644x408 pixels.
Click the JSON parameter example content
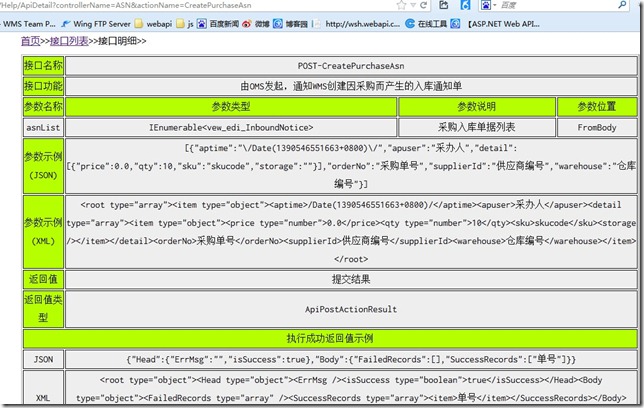click(351, 166)
